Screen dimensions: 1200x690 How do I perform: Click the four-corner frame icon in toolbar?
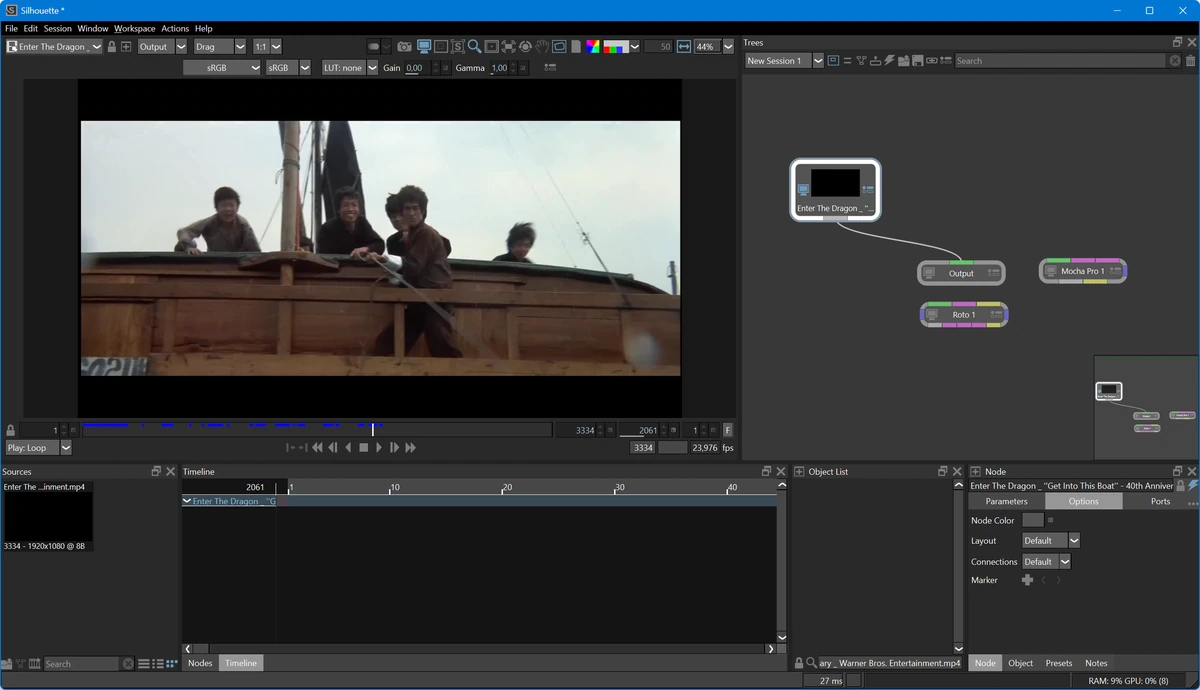click(508, 46)
